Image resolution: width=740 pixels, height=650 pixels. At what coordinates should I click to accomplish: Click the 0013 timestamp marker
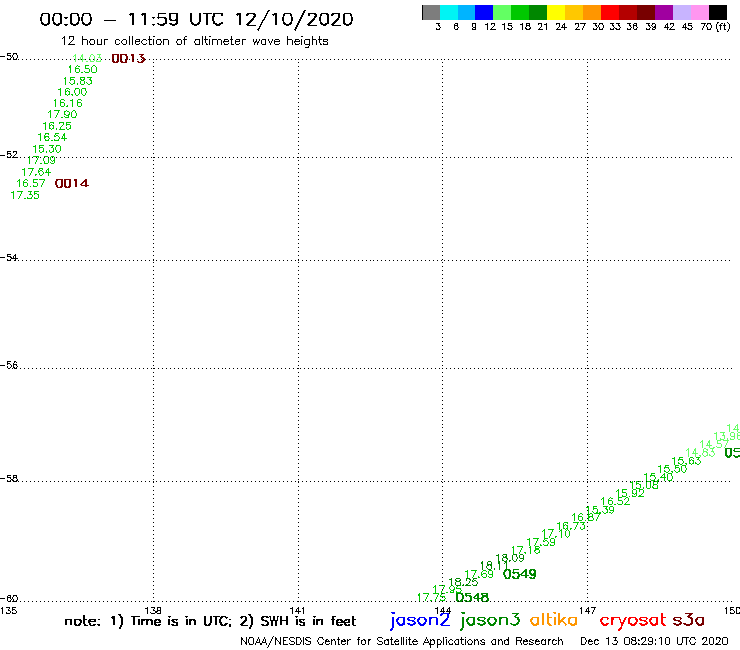128,59
